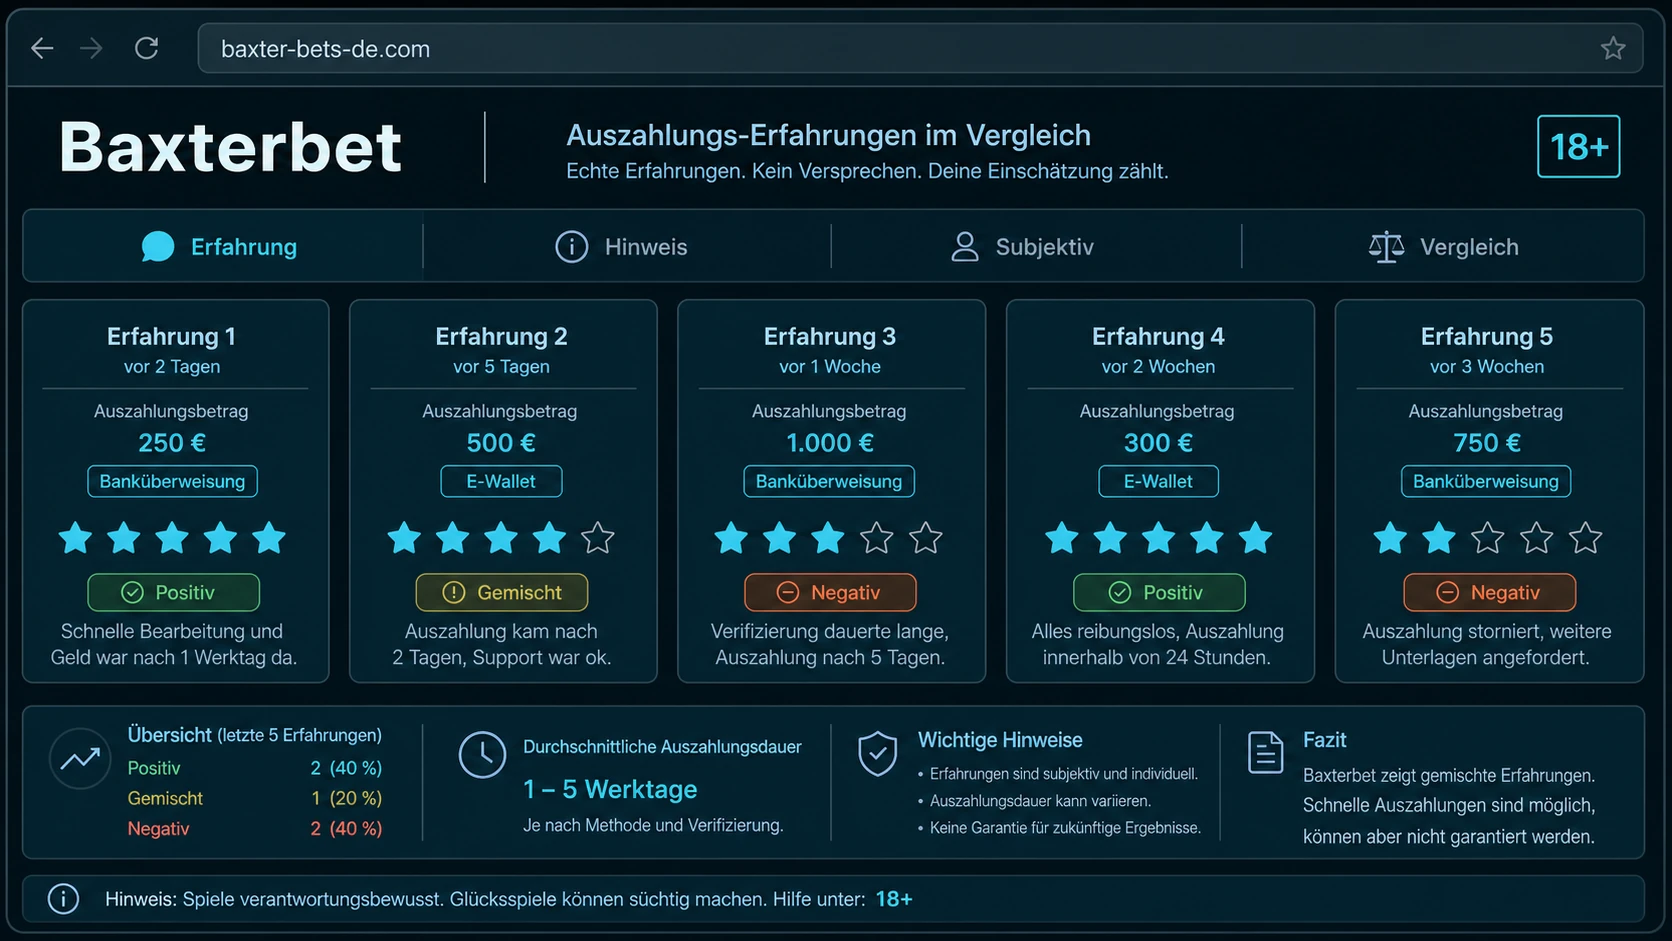Click fourth filled star in Erfahrung 2
This screenshot has height=941, width=1672.
[549, 538]
